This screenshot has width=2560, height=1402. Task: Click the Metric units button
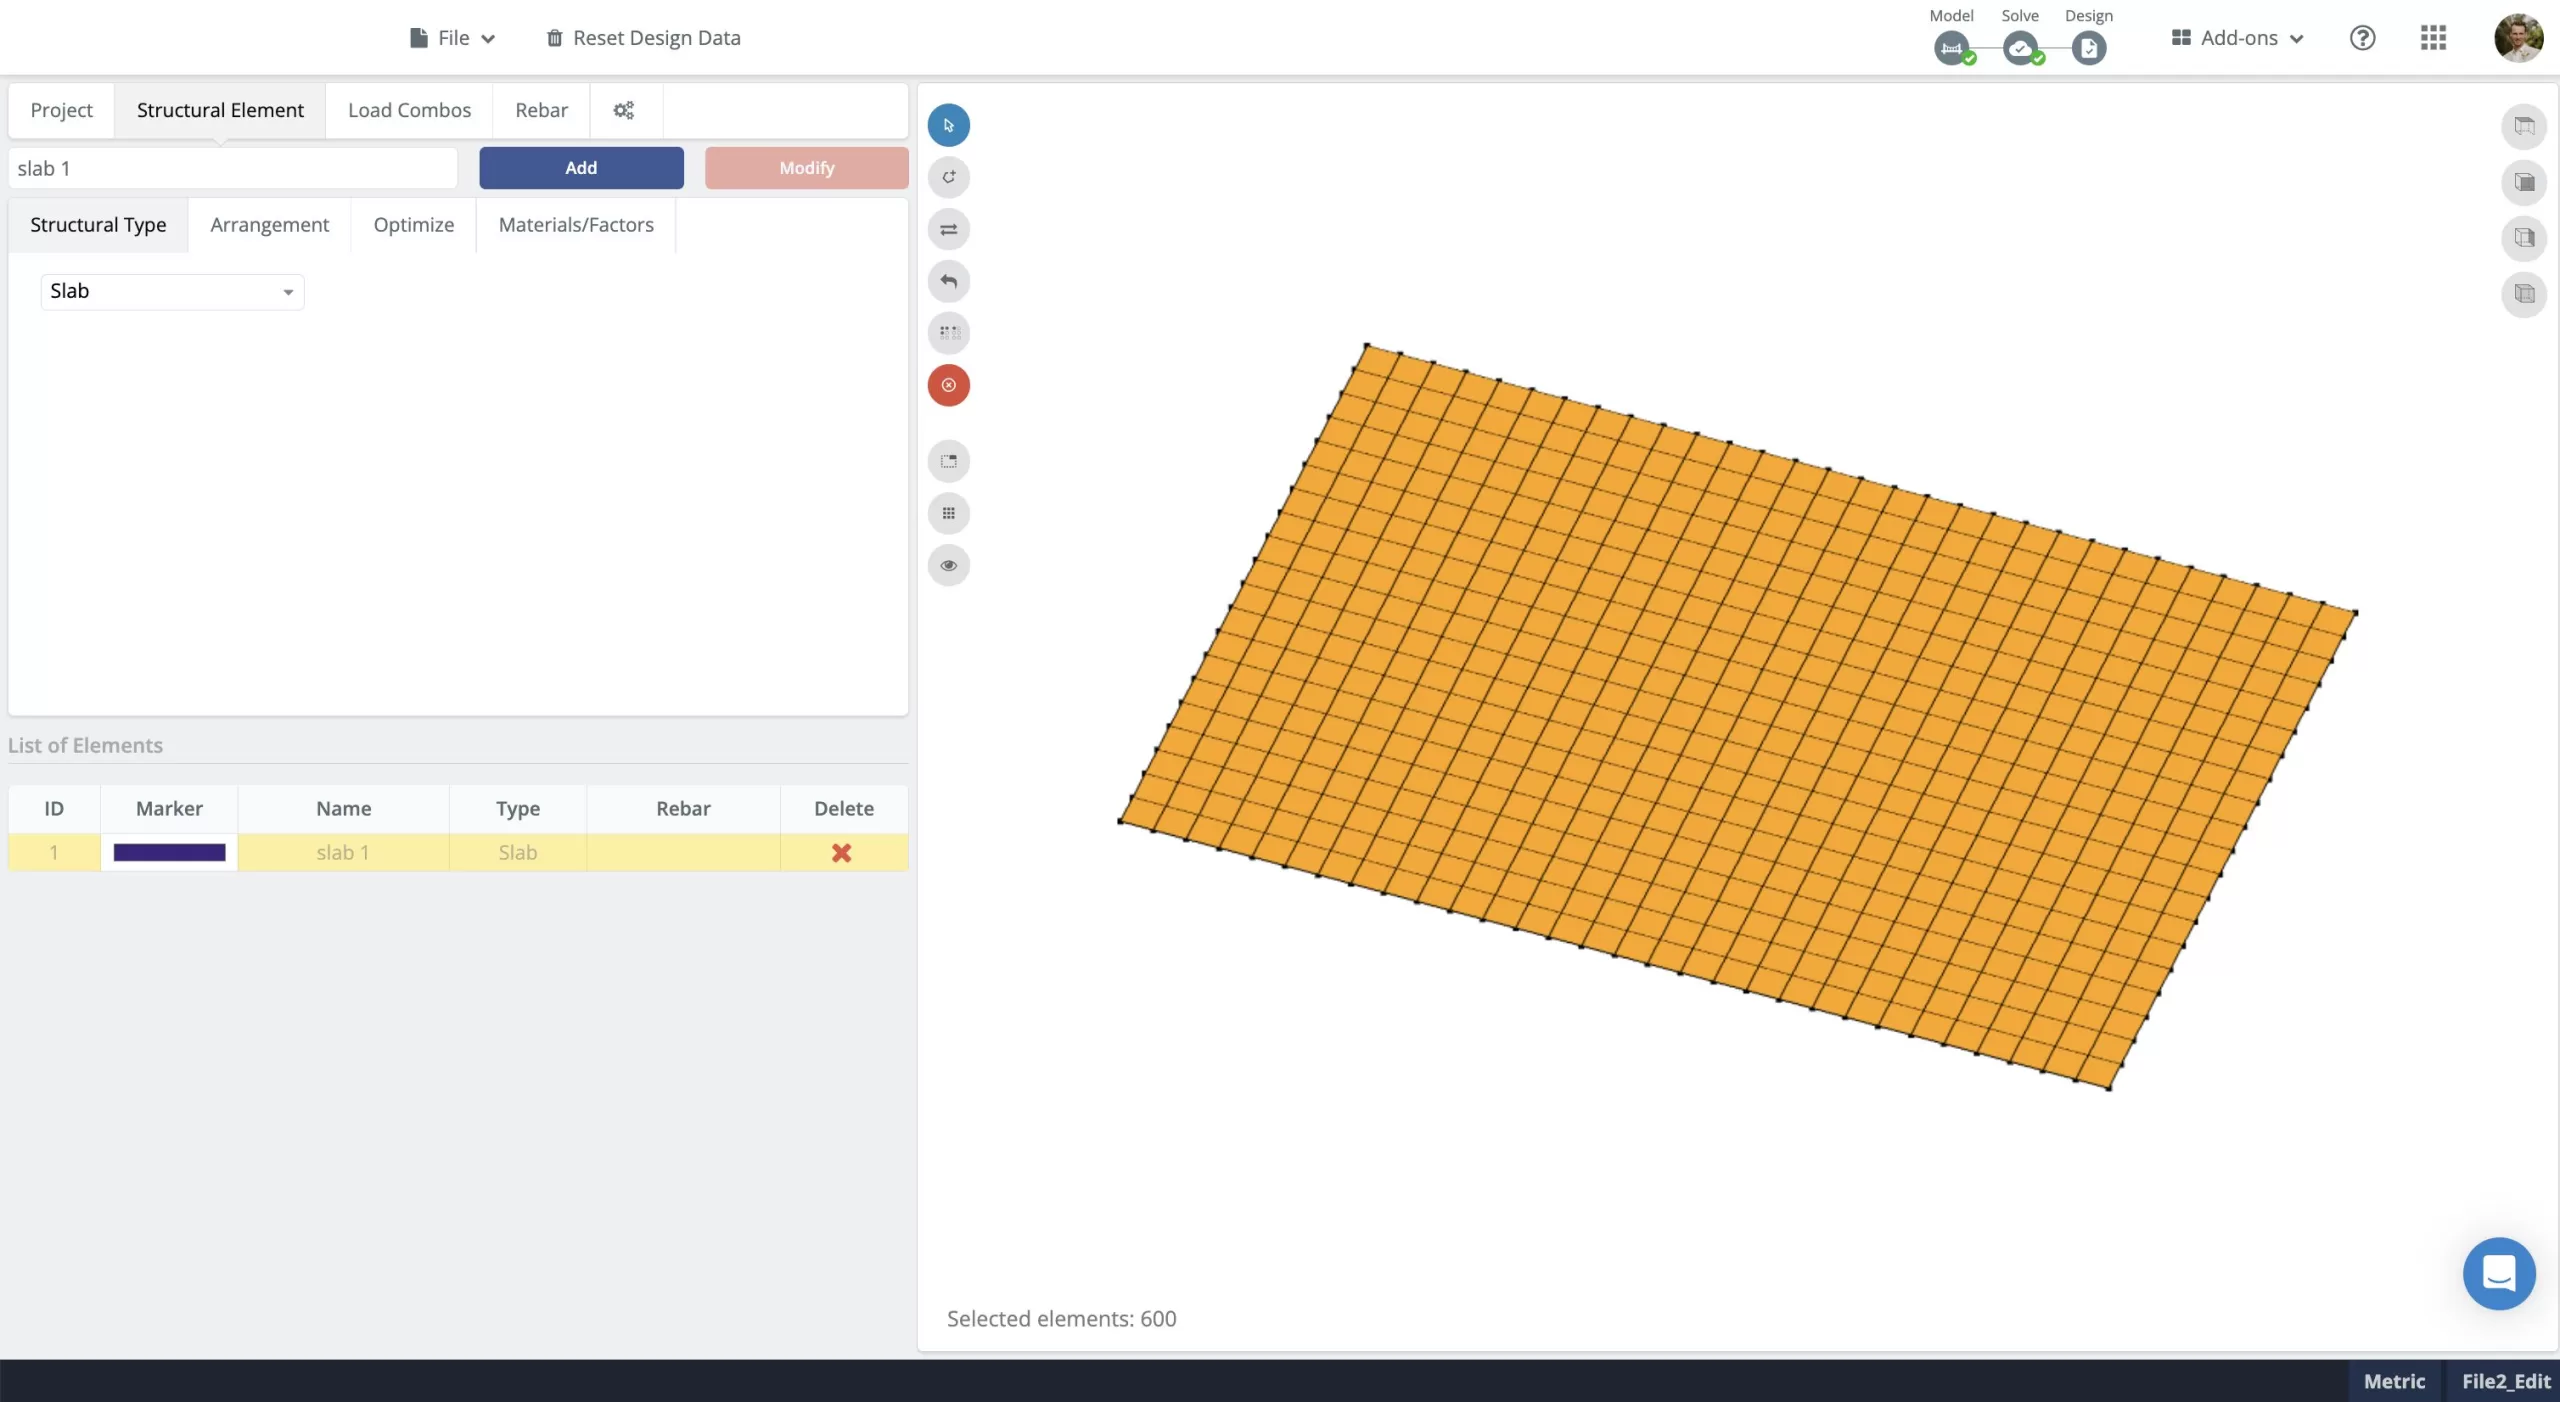pyautogui.click(x=2394, y=1381)
